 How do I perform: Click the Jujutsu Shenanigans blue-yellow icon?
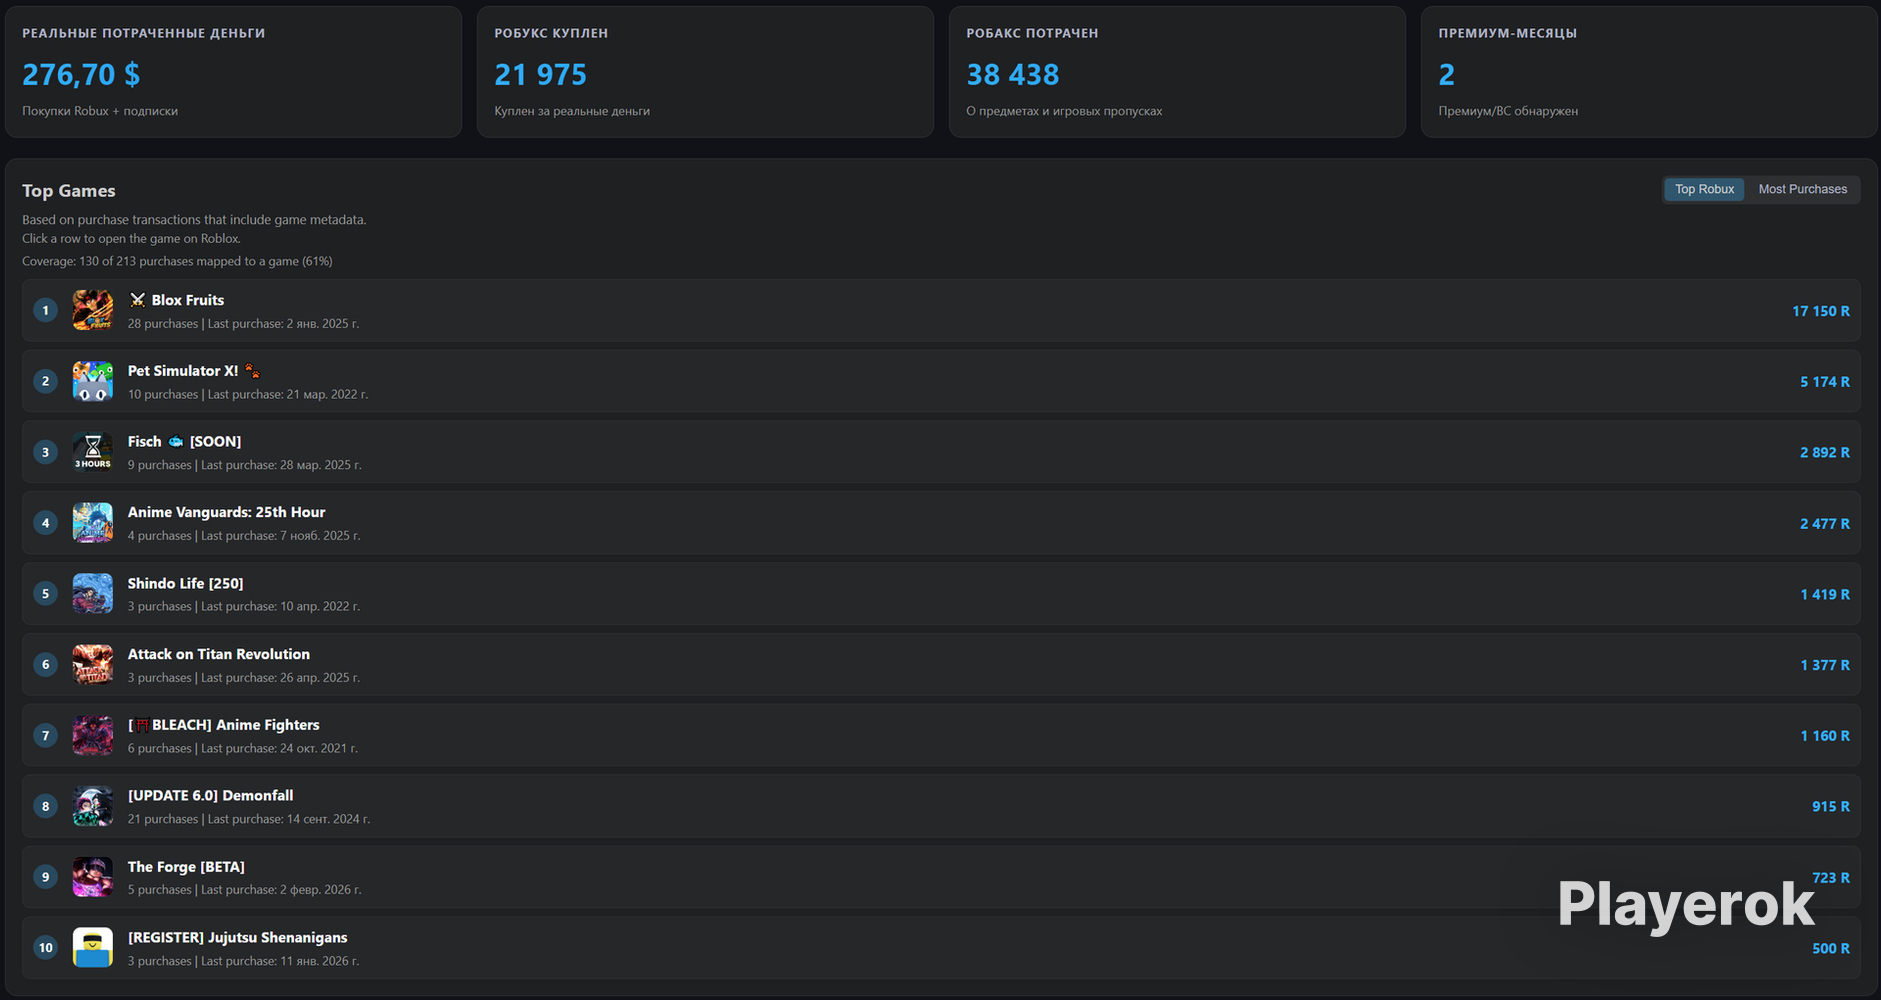(92, 948)
